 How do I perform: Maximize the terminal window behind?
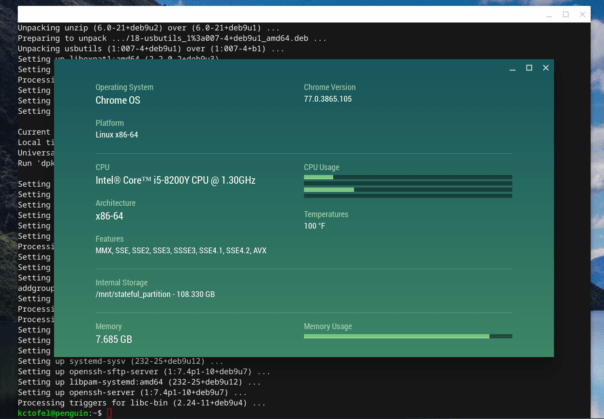point(566,14)
